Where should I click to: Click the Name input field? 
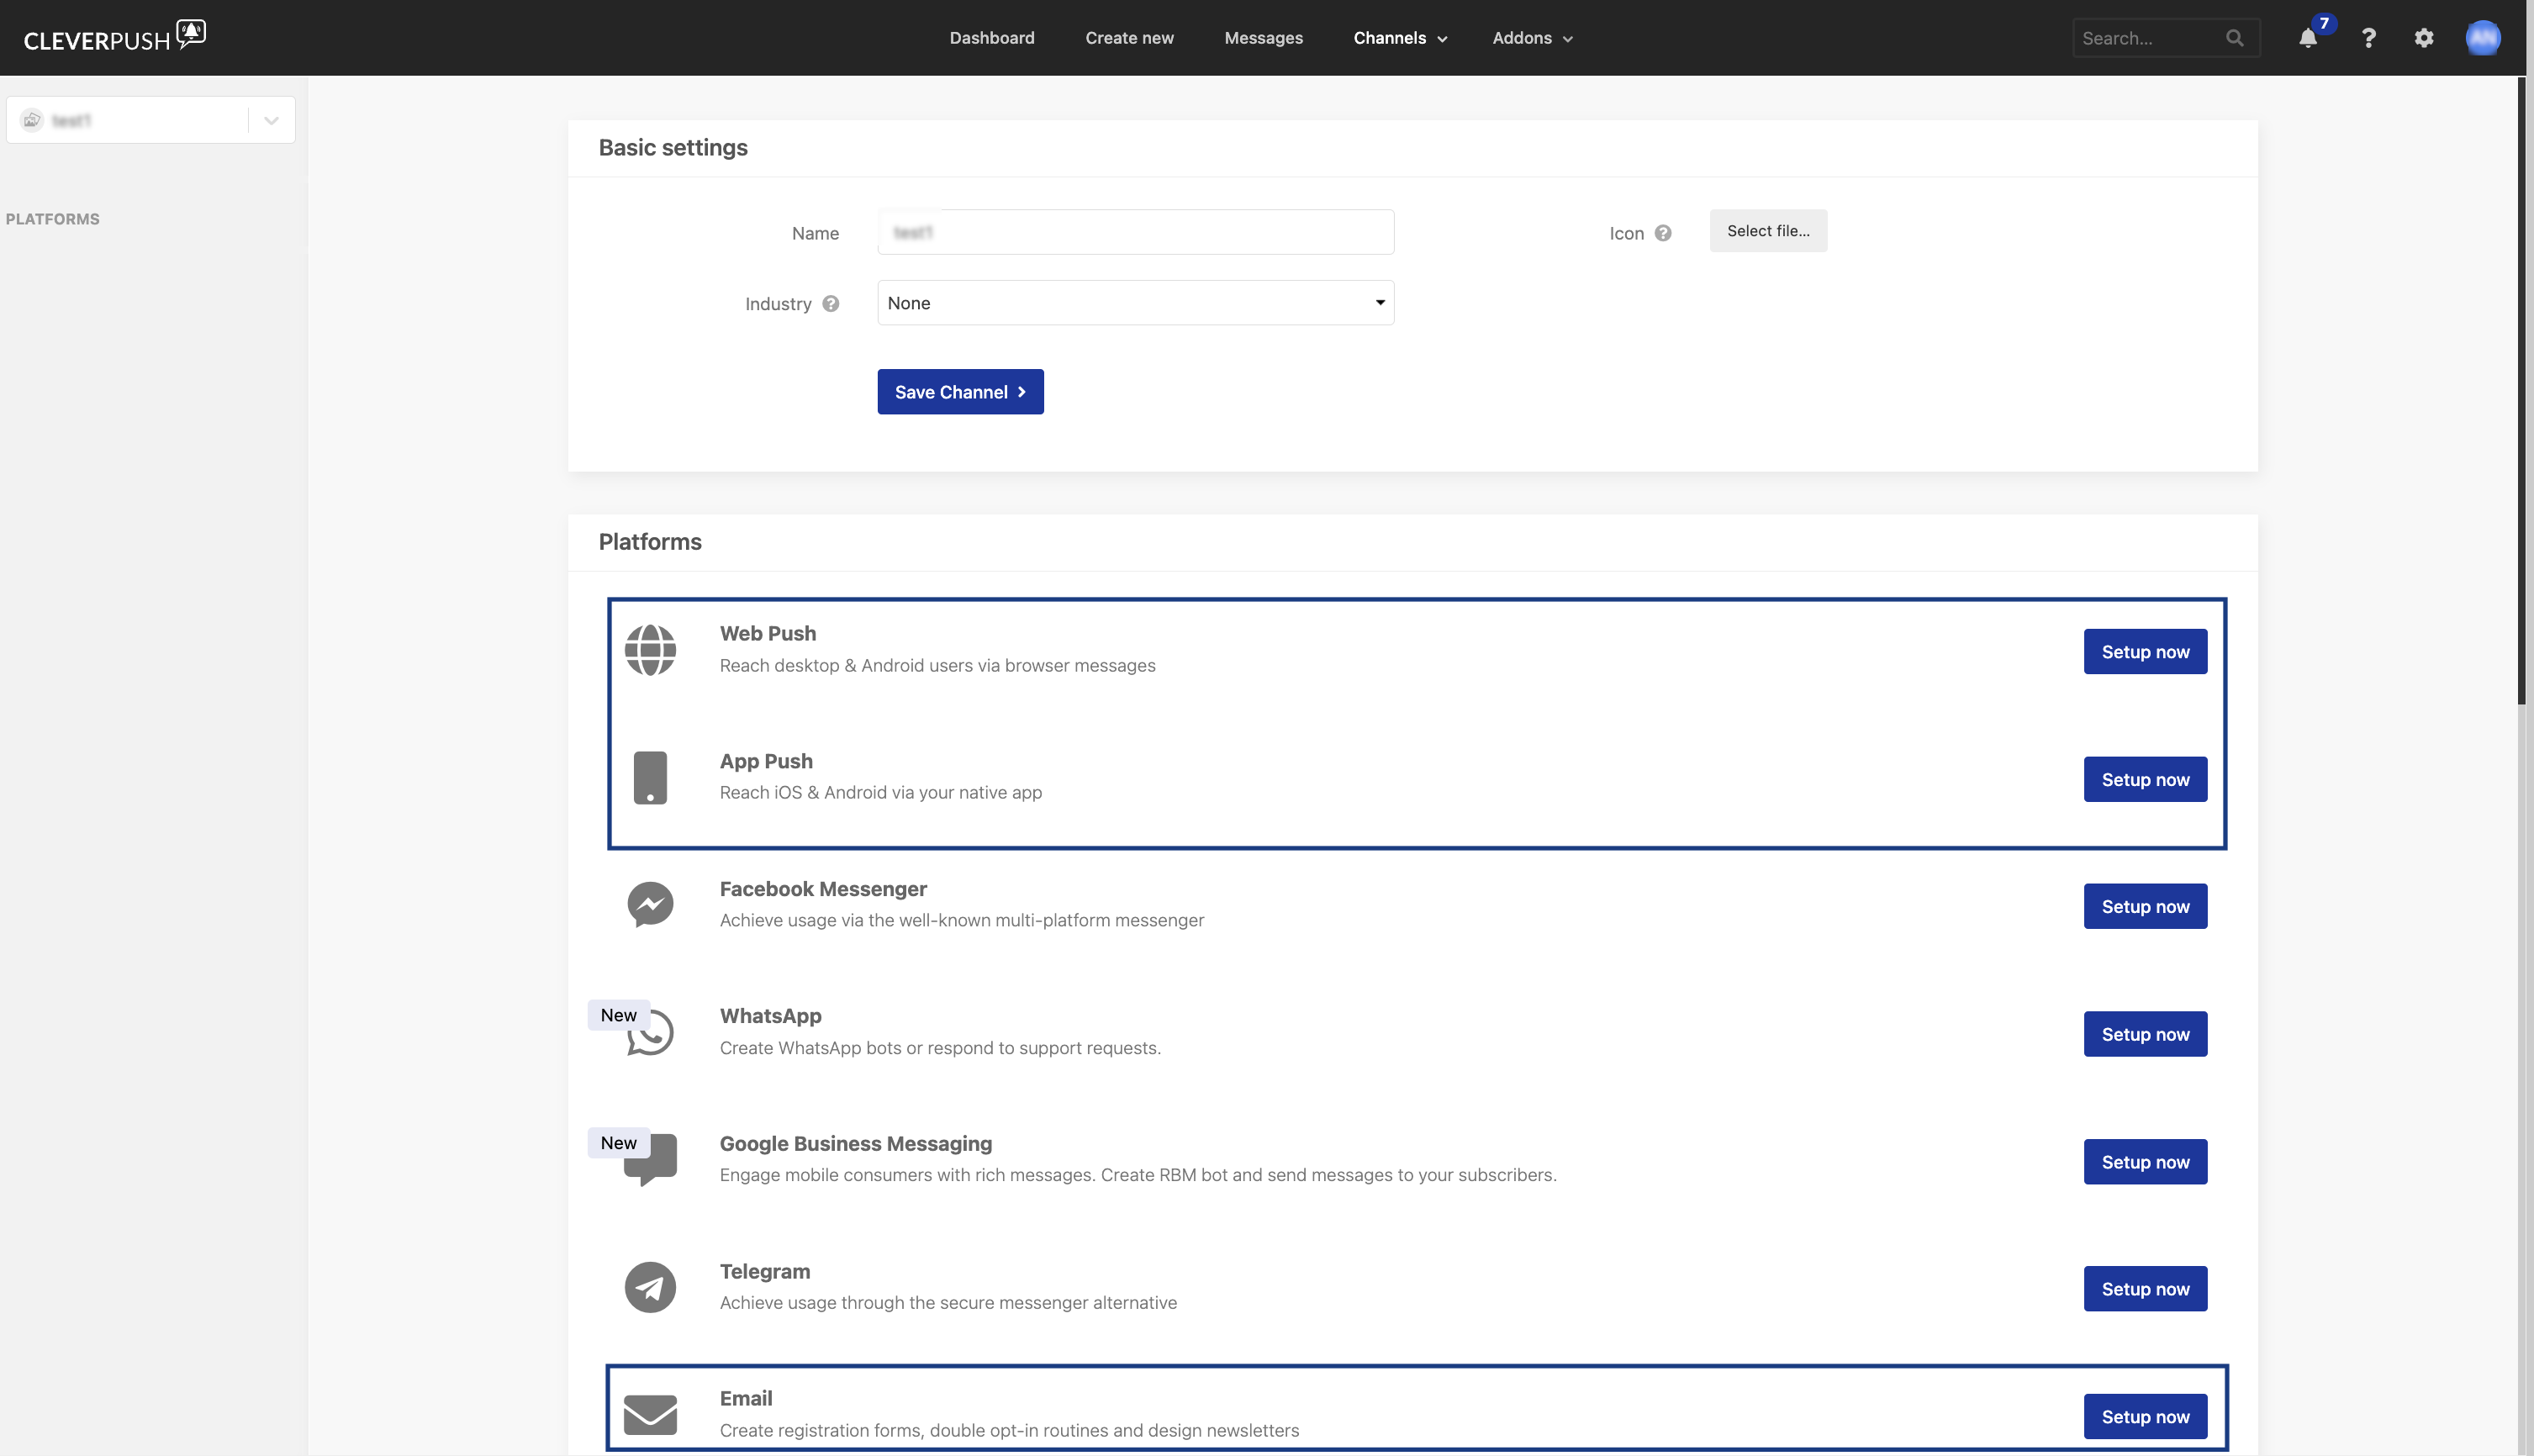coord(1135,232)
